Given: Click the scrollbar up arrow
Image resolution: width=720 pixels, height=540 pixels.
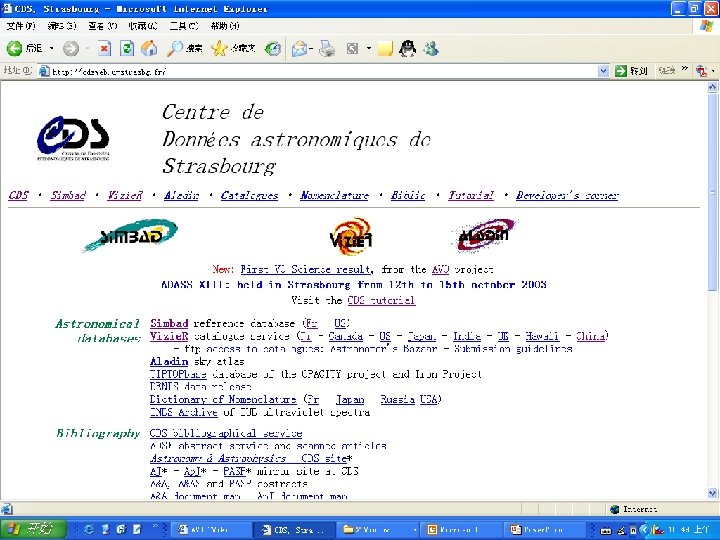Looking at the screenshot, I should [x=712, y=87].
